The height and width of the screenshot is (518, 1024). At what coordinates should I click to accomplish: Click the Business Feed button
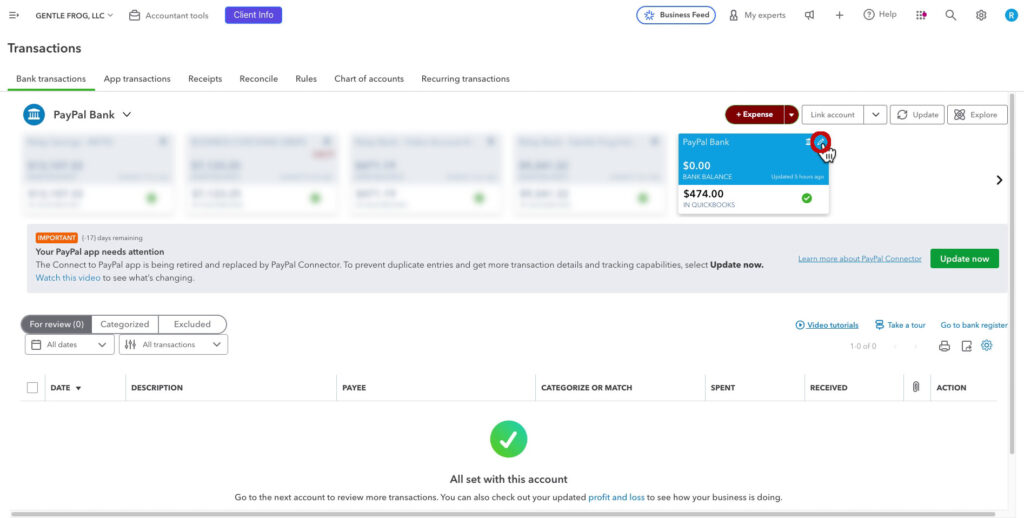point(676,15)
